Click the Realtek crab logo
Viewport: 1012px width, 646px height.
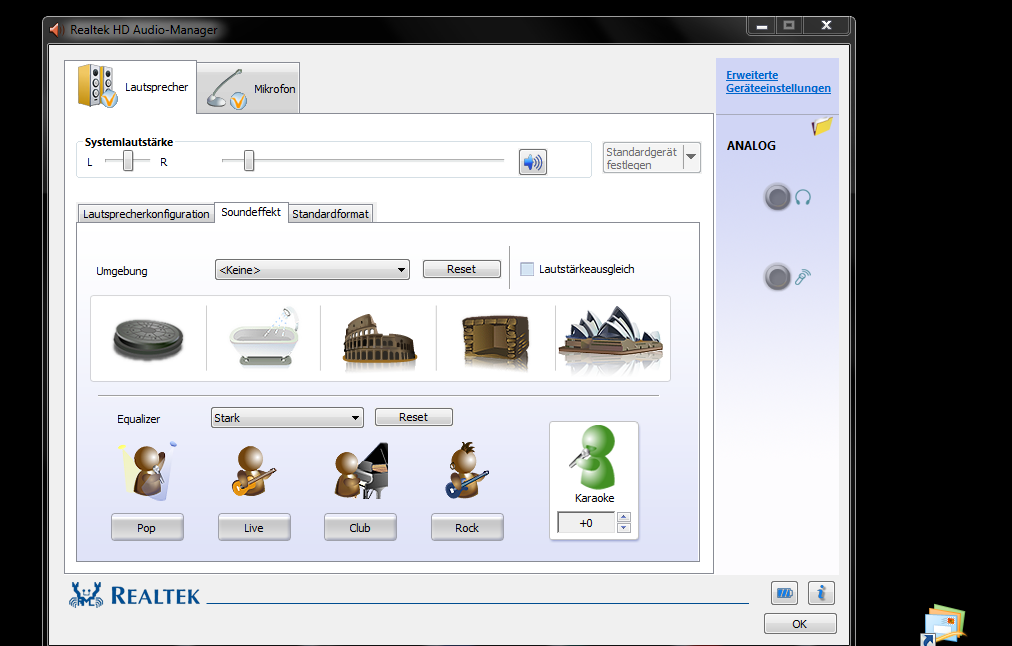86,594
